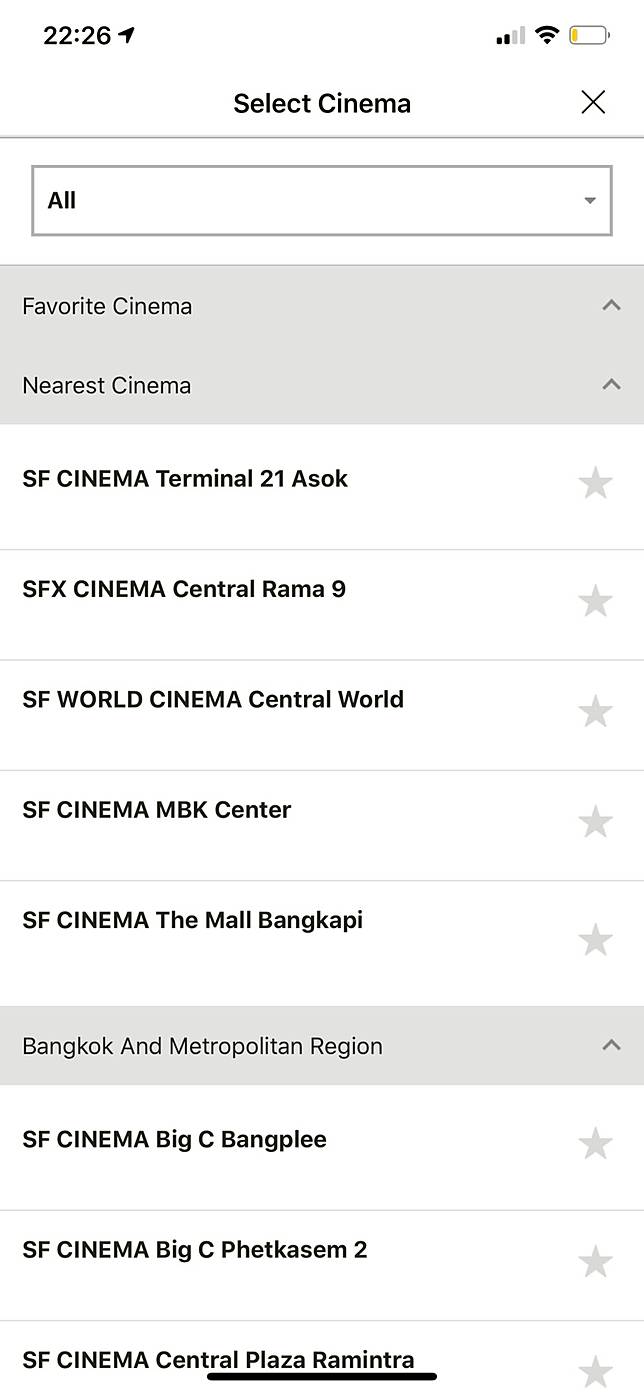Tap star icon beside Central Plaza Ramintra
This screenshot has width=644, height=1393.
595,1370
